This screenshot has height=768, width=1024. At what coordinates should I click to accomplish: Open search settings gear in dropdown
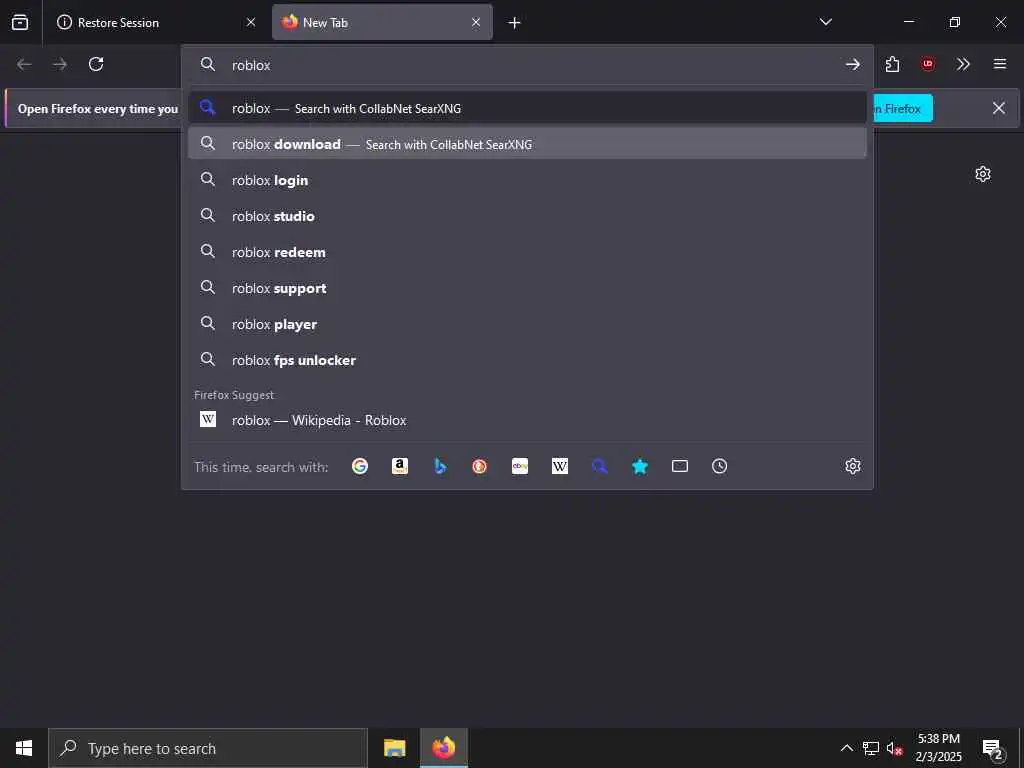[x=853, y=466]
